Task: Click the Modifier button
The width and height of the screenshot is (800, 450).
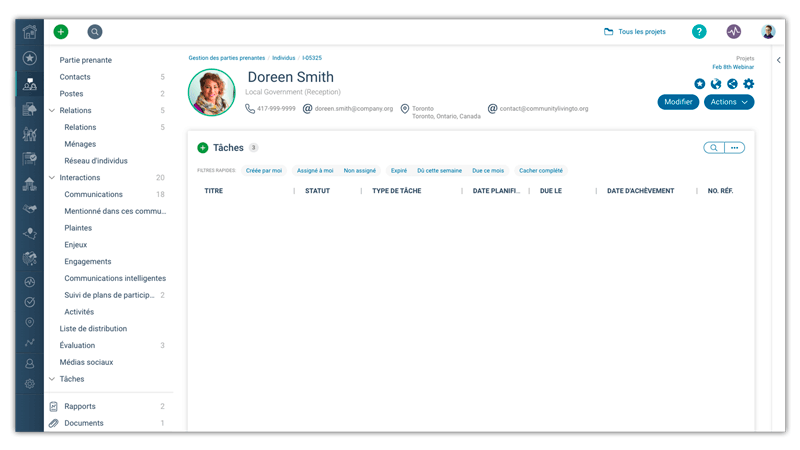Action: [x=678, y=102]
